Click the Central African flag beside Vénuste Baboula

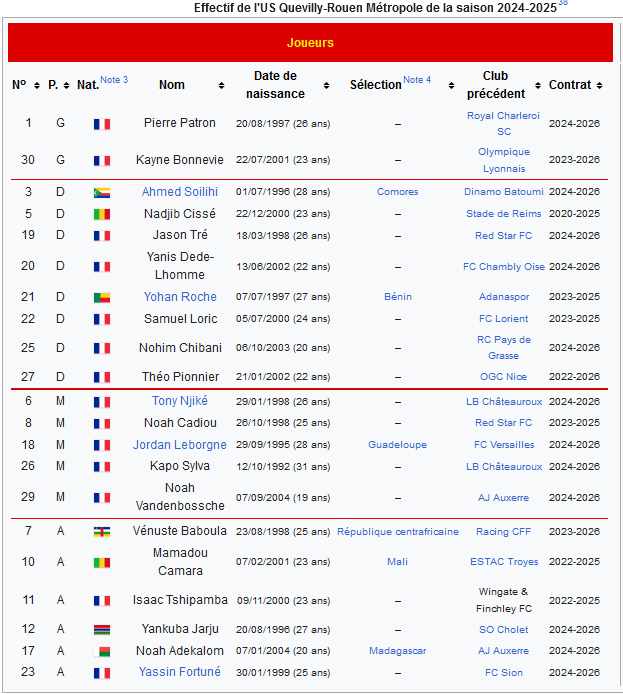102,532
